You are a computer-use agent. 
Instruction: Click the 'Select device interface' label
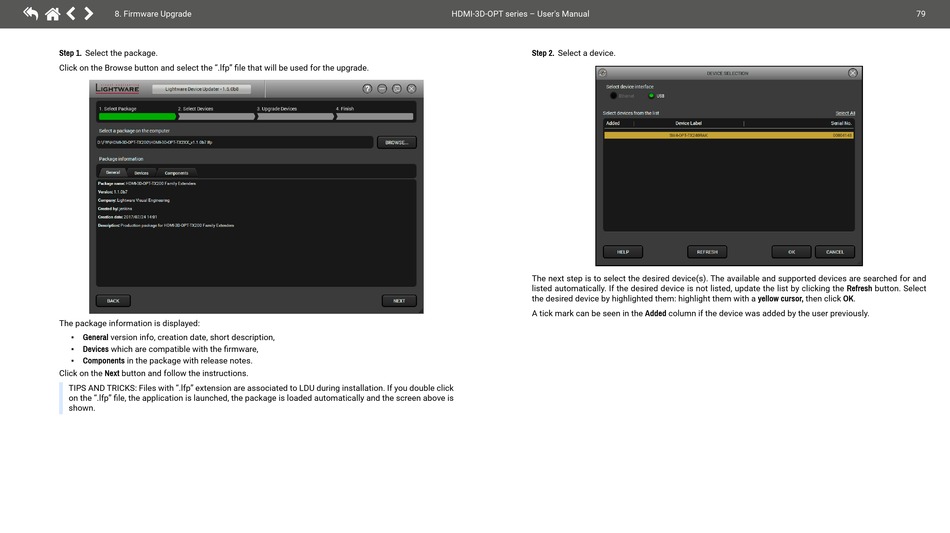pyautogui.click(x=629, y=87)
